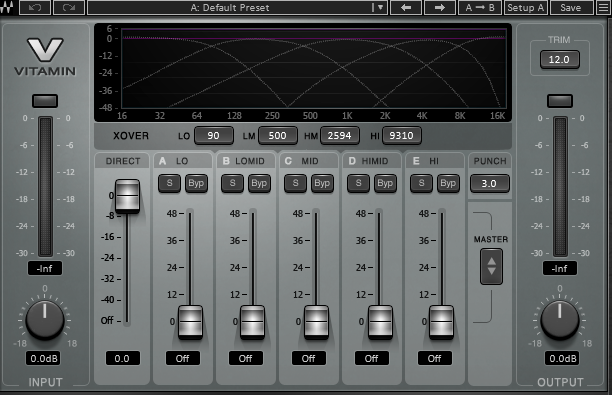Edit the E HI band Off value
Image resolution: width=612 pixels, height=395 pixels.
[x=435, y=358]
